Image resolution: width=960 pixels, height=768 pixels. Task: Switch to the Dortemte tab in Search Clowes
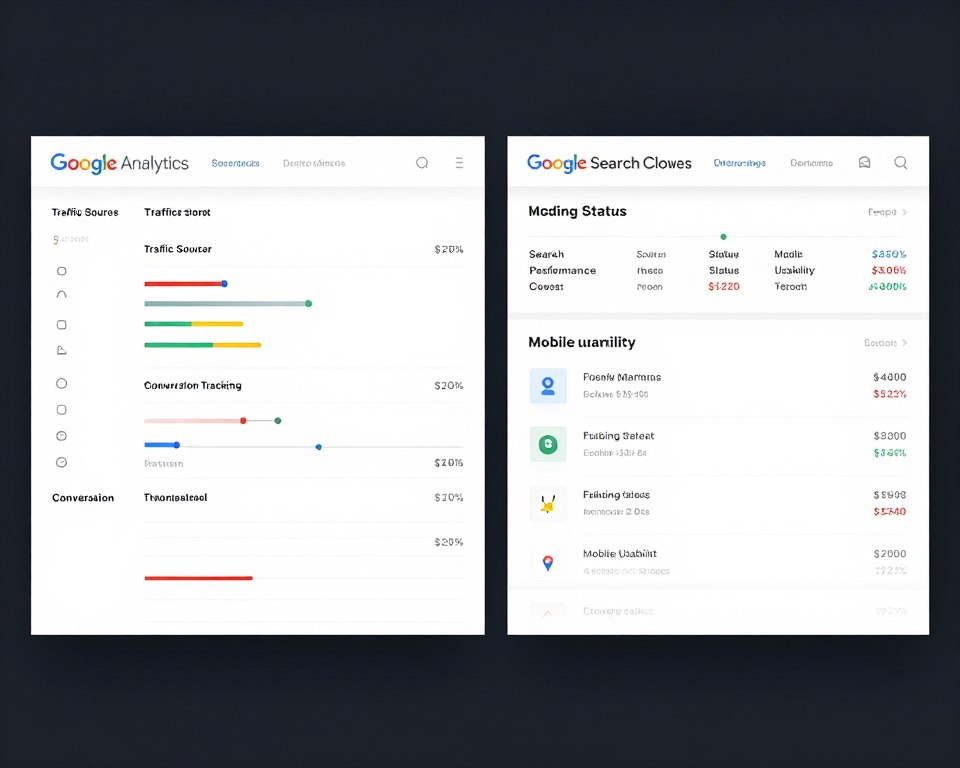(x=811, y=163)
